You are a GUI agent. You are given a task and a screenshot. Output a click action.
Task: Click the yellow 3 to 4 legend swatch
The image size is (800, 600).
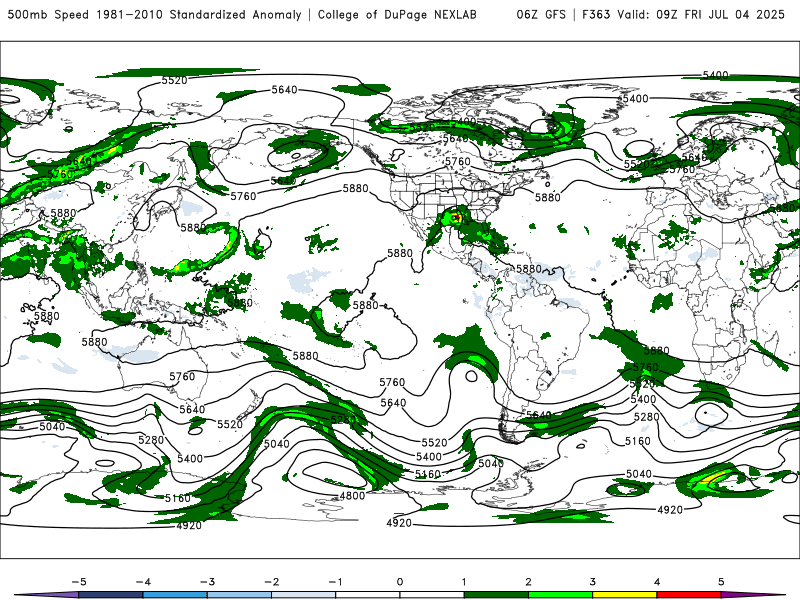pyautogui.click(x=624, y=595)
